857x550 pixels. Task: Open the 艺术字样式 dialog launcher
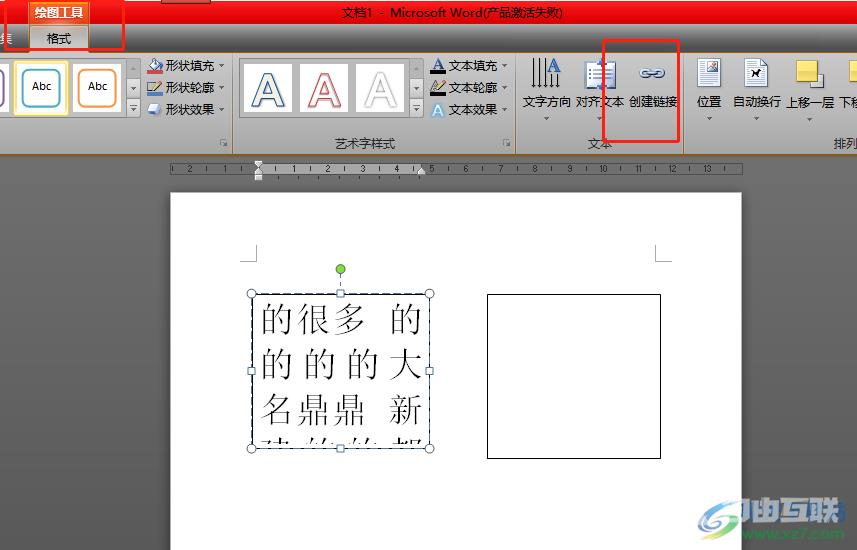[507, 143]
